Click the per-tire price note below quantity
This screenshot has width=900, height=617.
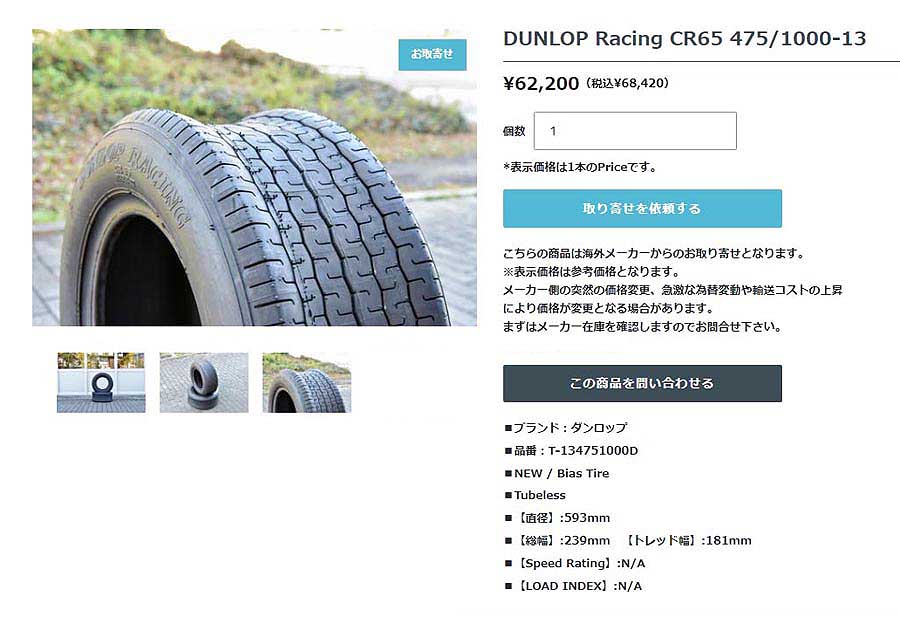(580, 167)
